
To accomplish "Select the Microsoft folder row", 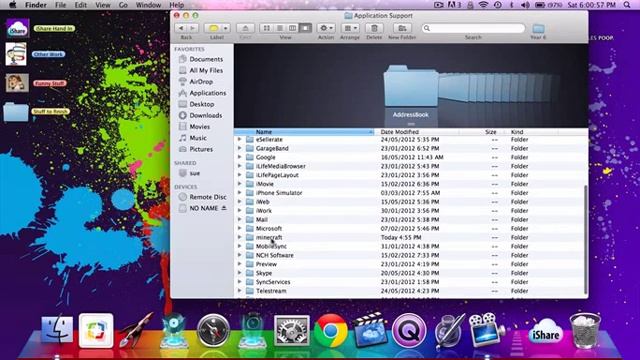I will (409, 229).
